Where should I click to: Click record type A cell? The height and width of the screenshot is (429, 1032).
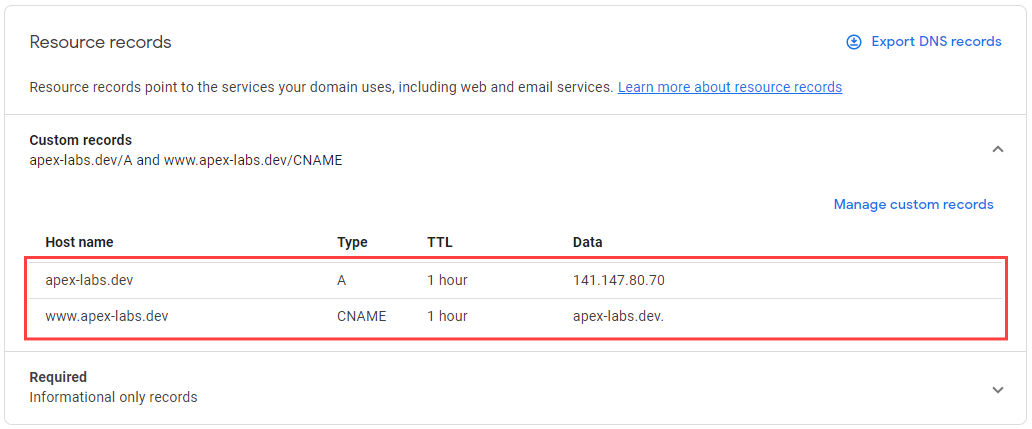coord(342,280)
